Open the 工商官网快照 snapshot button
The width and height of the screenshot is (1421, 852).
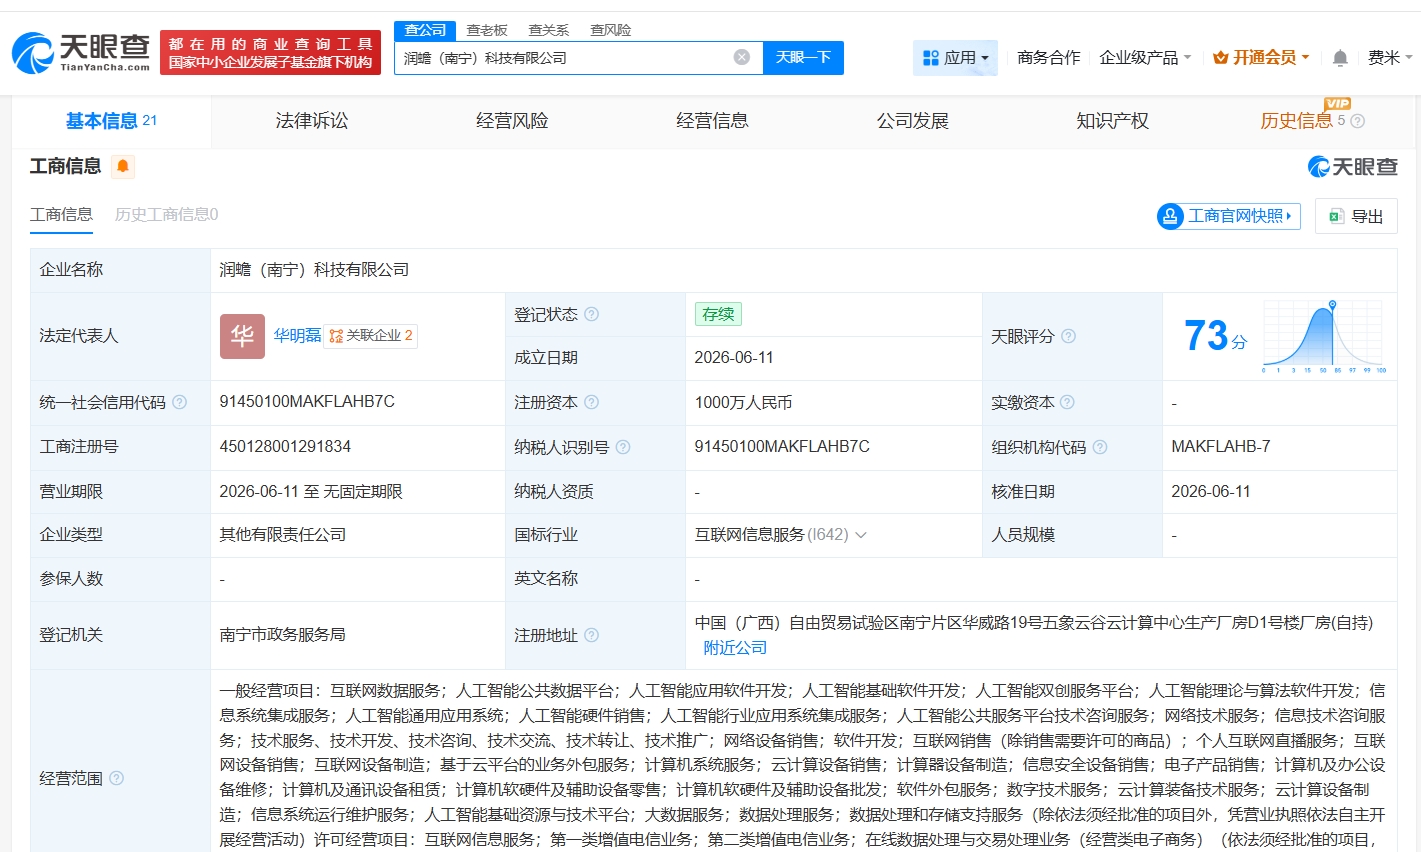click(x=1228, y=216)
